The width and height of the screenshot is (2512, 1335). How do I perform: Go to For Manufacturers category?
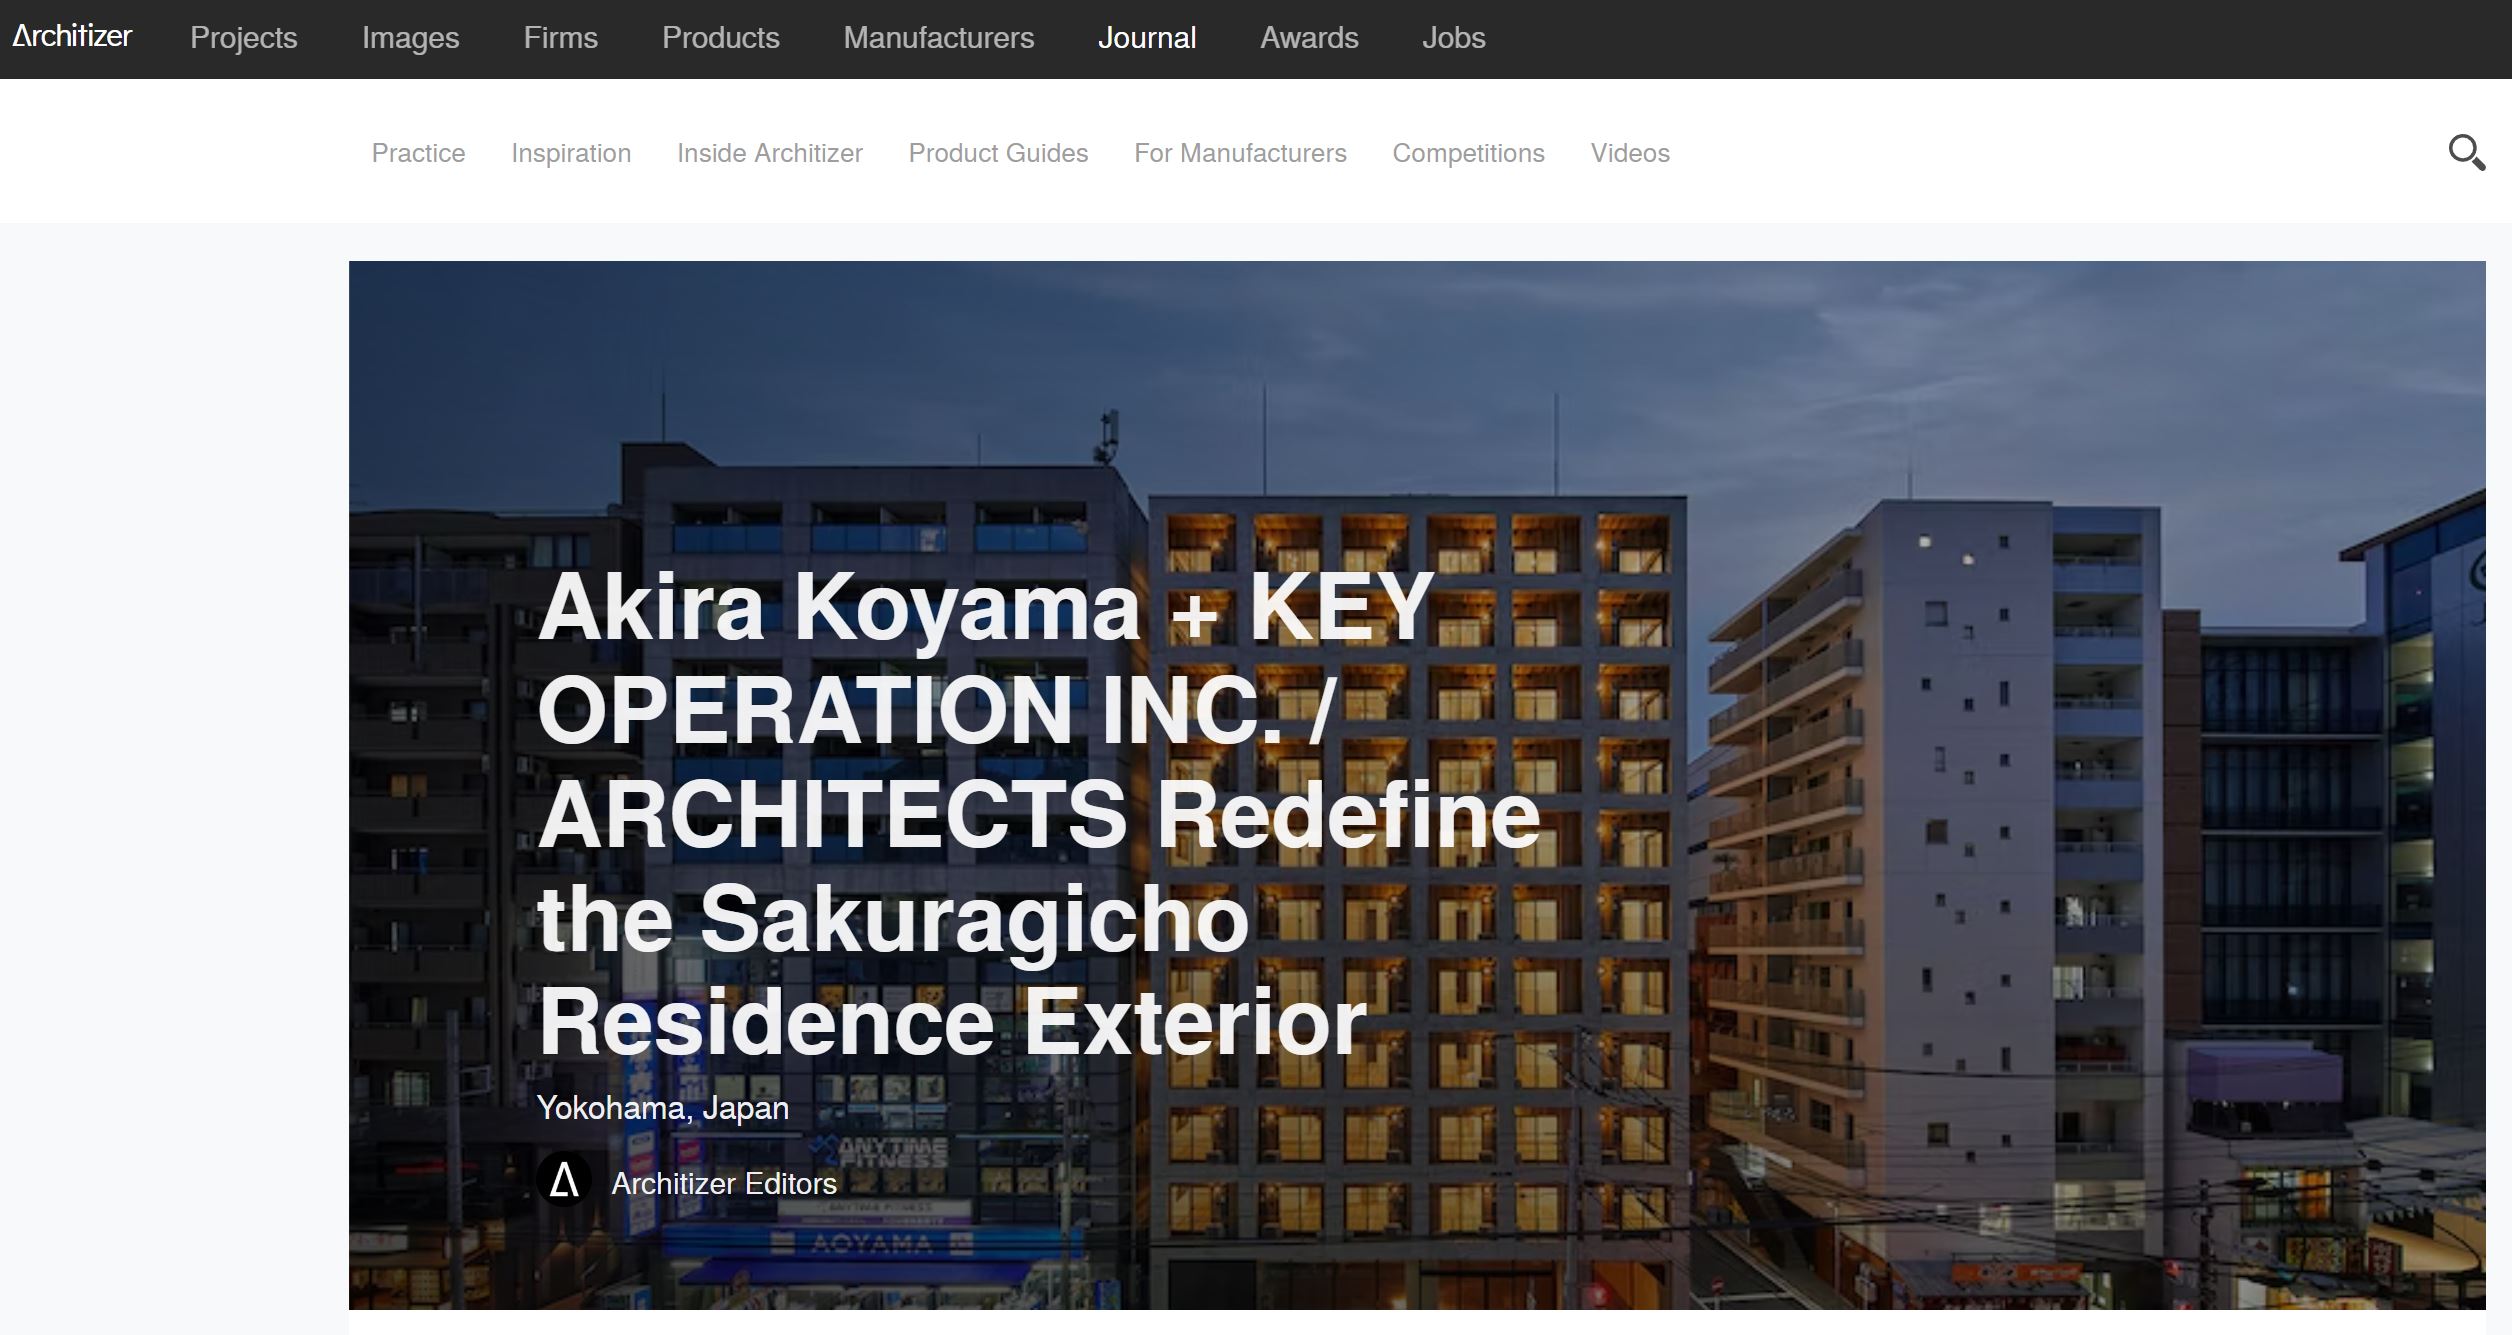tap(1240, 153)
